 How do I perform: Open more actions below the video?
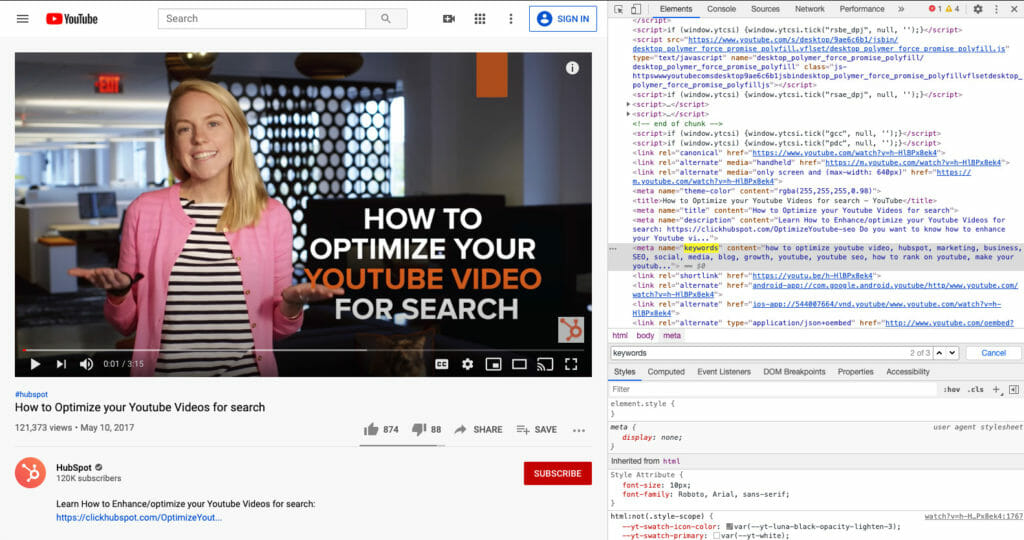(579, 430)
